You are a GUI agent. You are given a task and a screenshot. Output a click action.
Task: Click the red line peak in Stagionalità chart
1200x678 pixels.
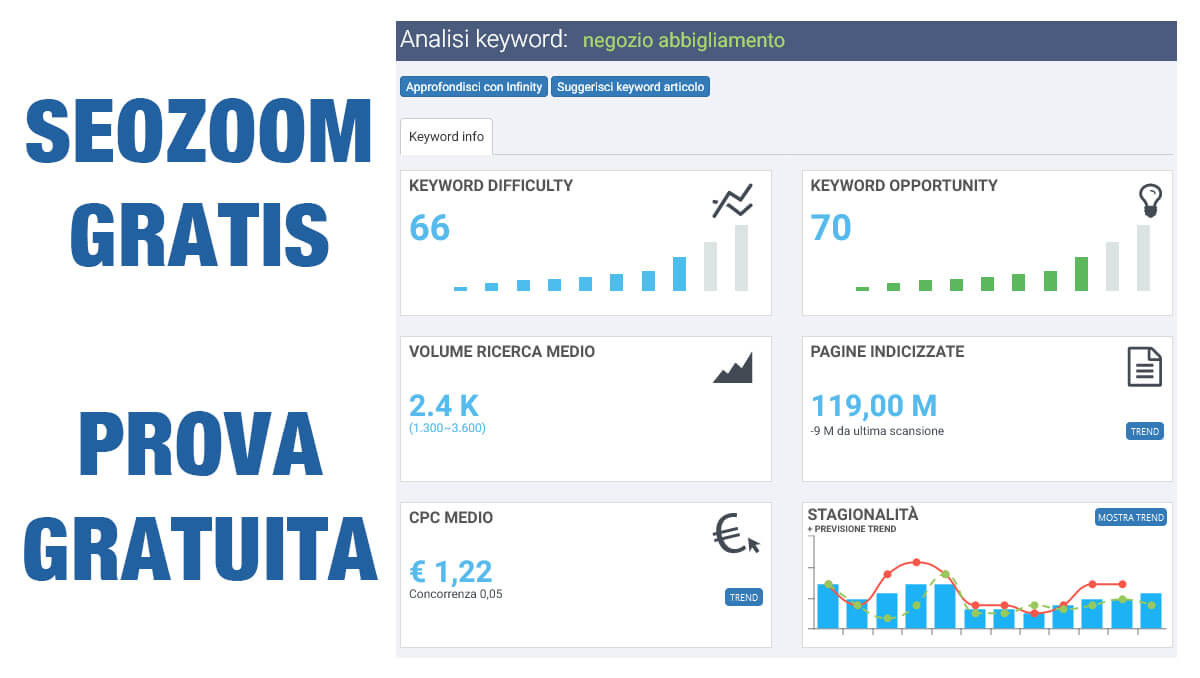tap(916, 562)
